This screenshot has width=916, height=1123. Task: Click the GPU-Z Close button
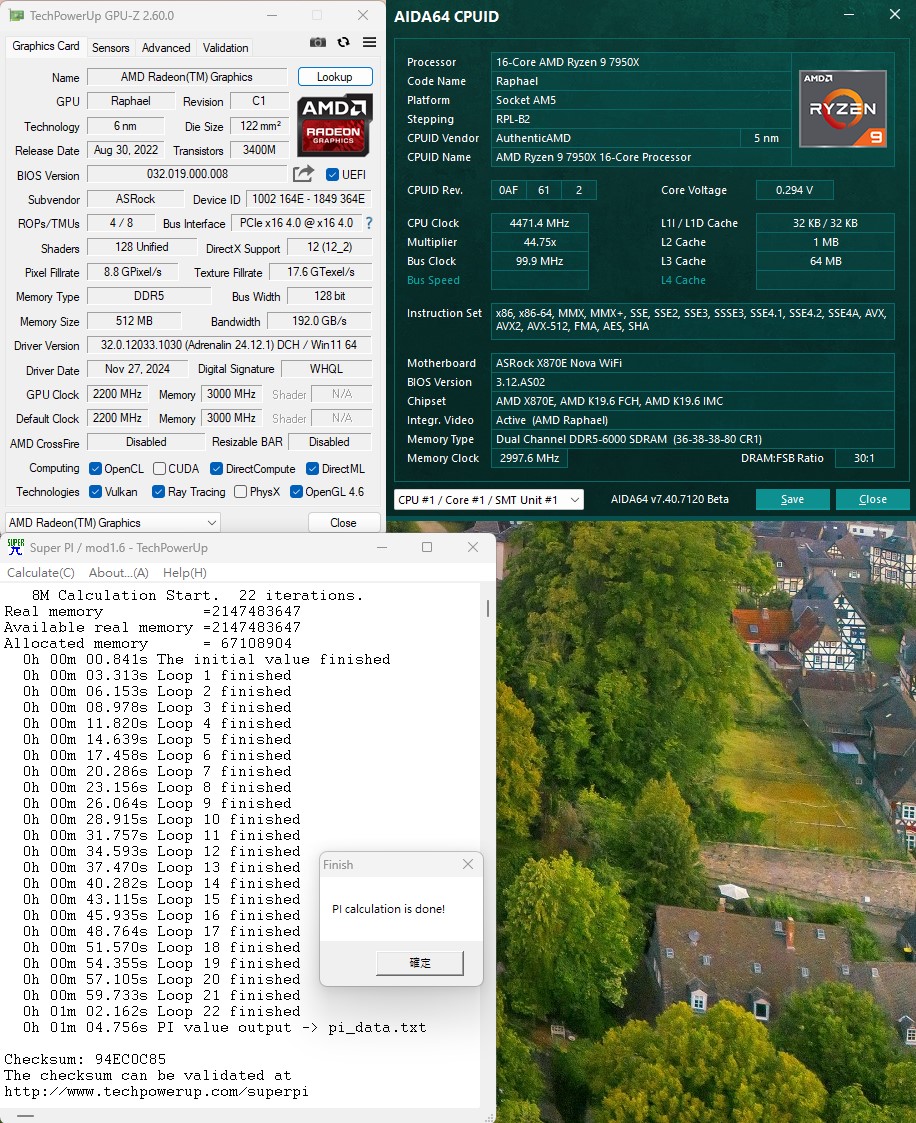(343, 523)
